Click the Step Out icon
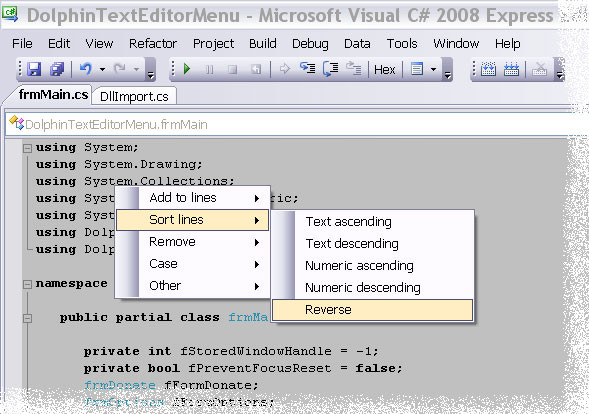The height and width of the screenshot is (414, 589). [354, 68]
